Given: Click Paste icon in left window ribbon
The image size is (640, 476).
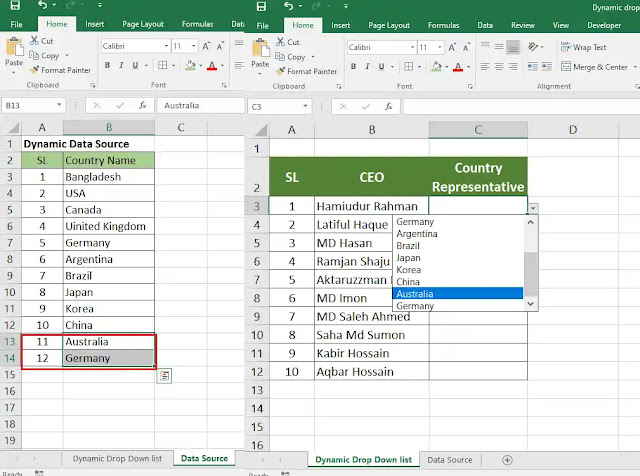Looking at the screenshot, I should point(14,47).
